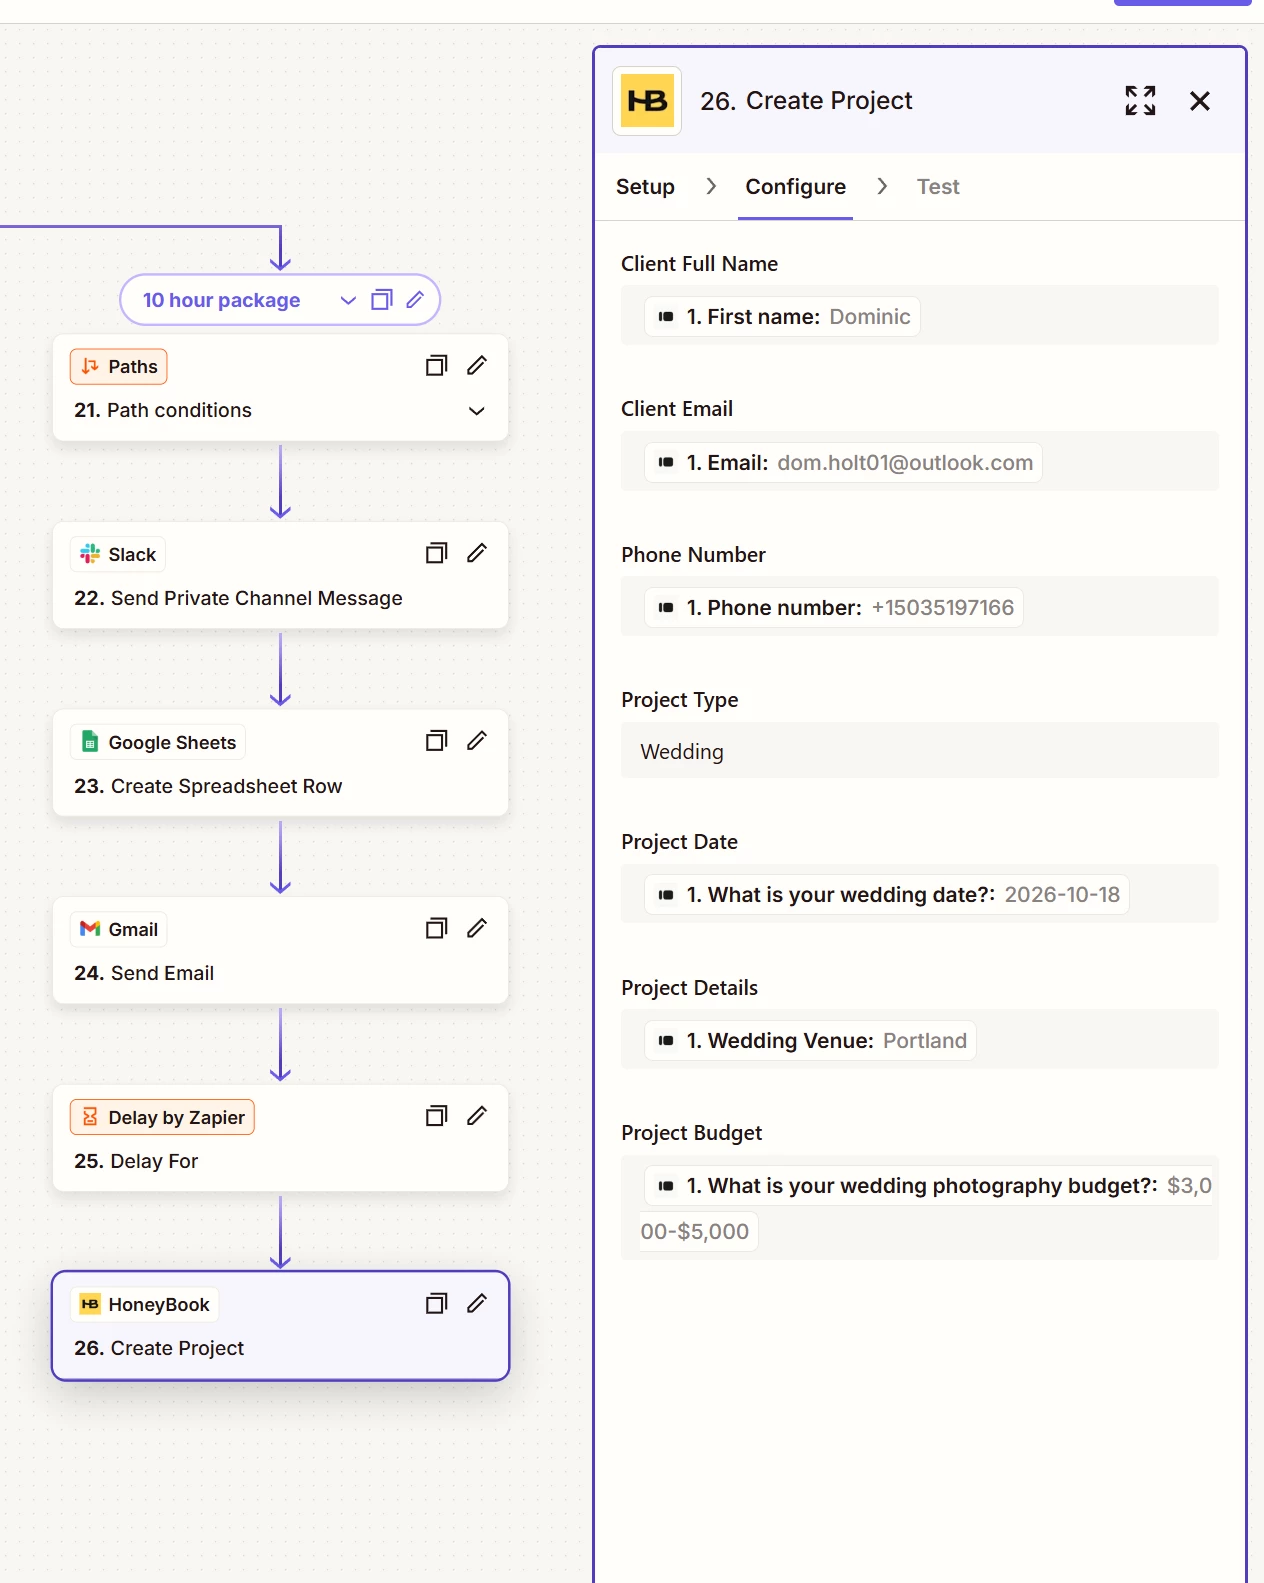Viewport: 1264px width, 1583px height.
Task: Click the Project Date field
Action: tap(919, 894)
